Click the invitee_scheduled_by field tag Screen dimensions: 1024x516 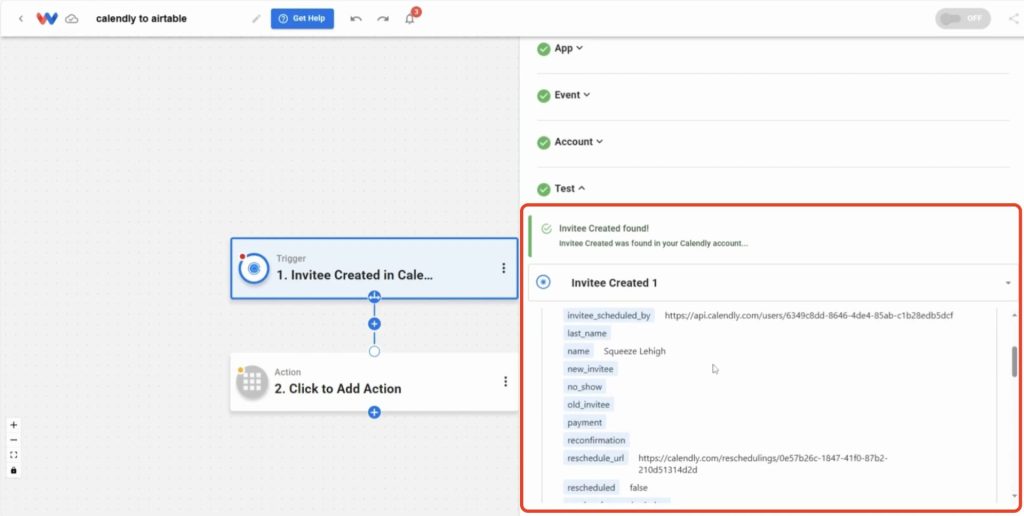point(609,315)
